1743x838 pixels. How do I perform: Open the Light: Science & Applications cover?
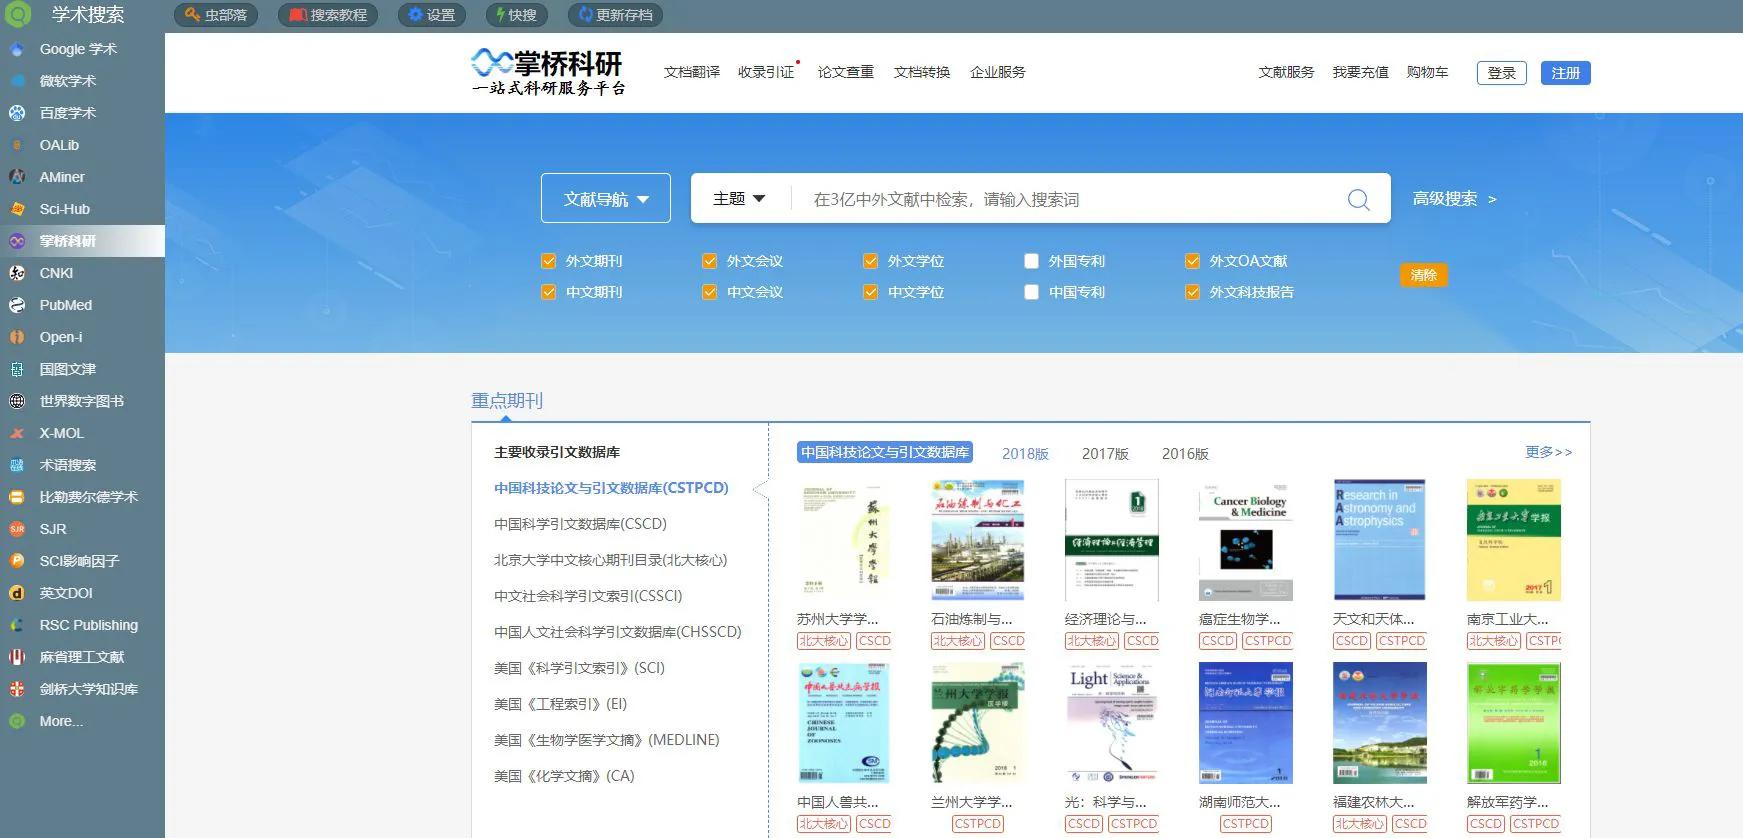[x=1112, y=723]
